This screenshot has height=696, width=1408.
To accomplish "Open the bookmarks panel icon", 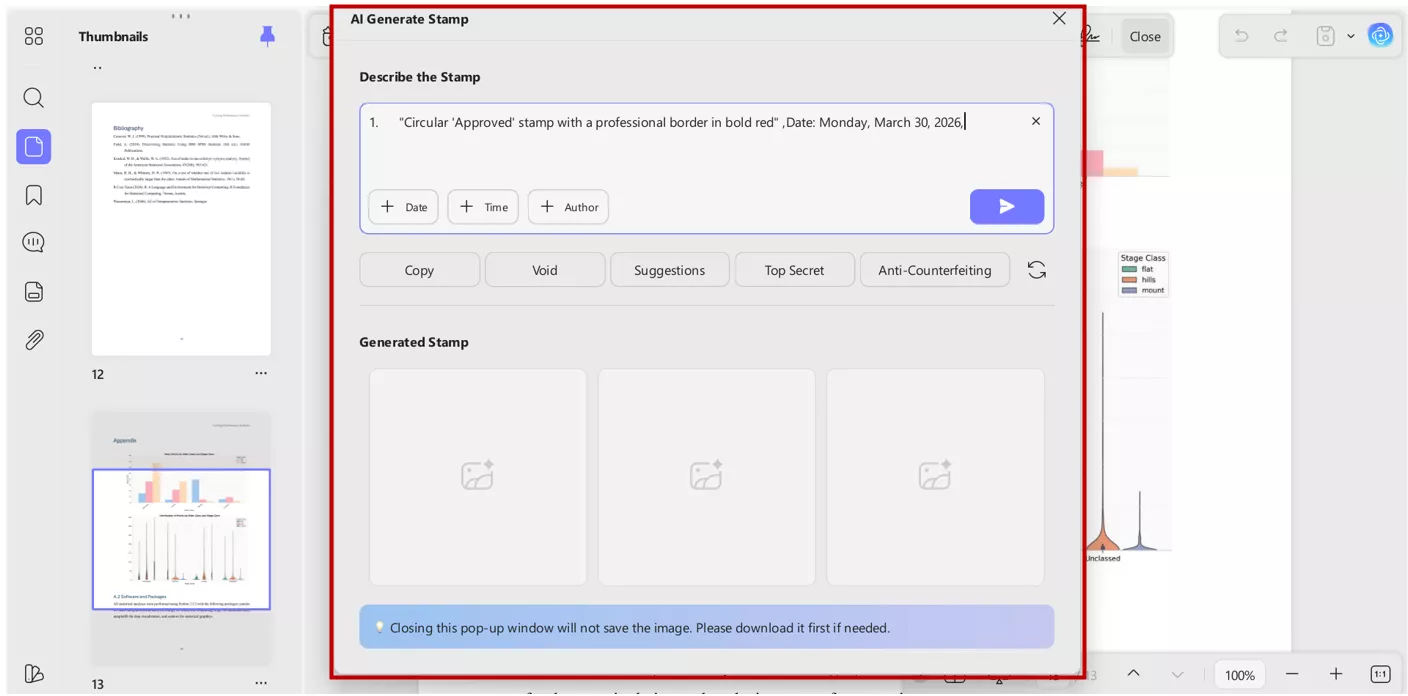I will pyautogui.click(x=34, y=195).
